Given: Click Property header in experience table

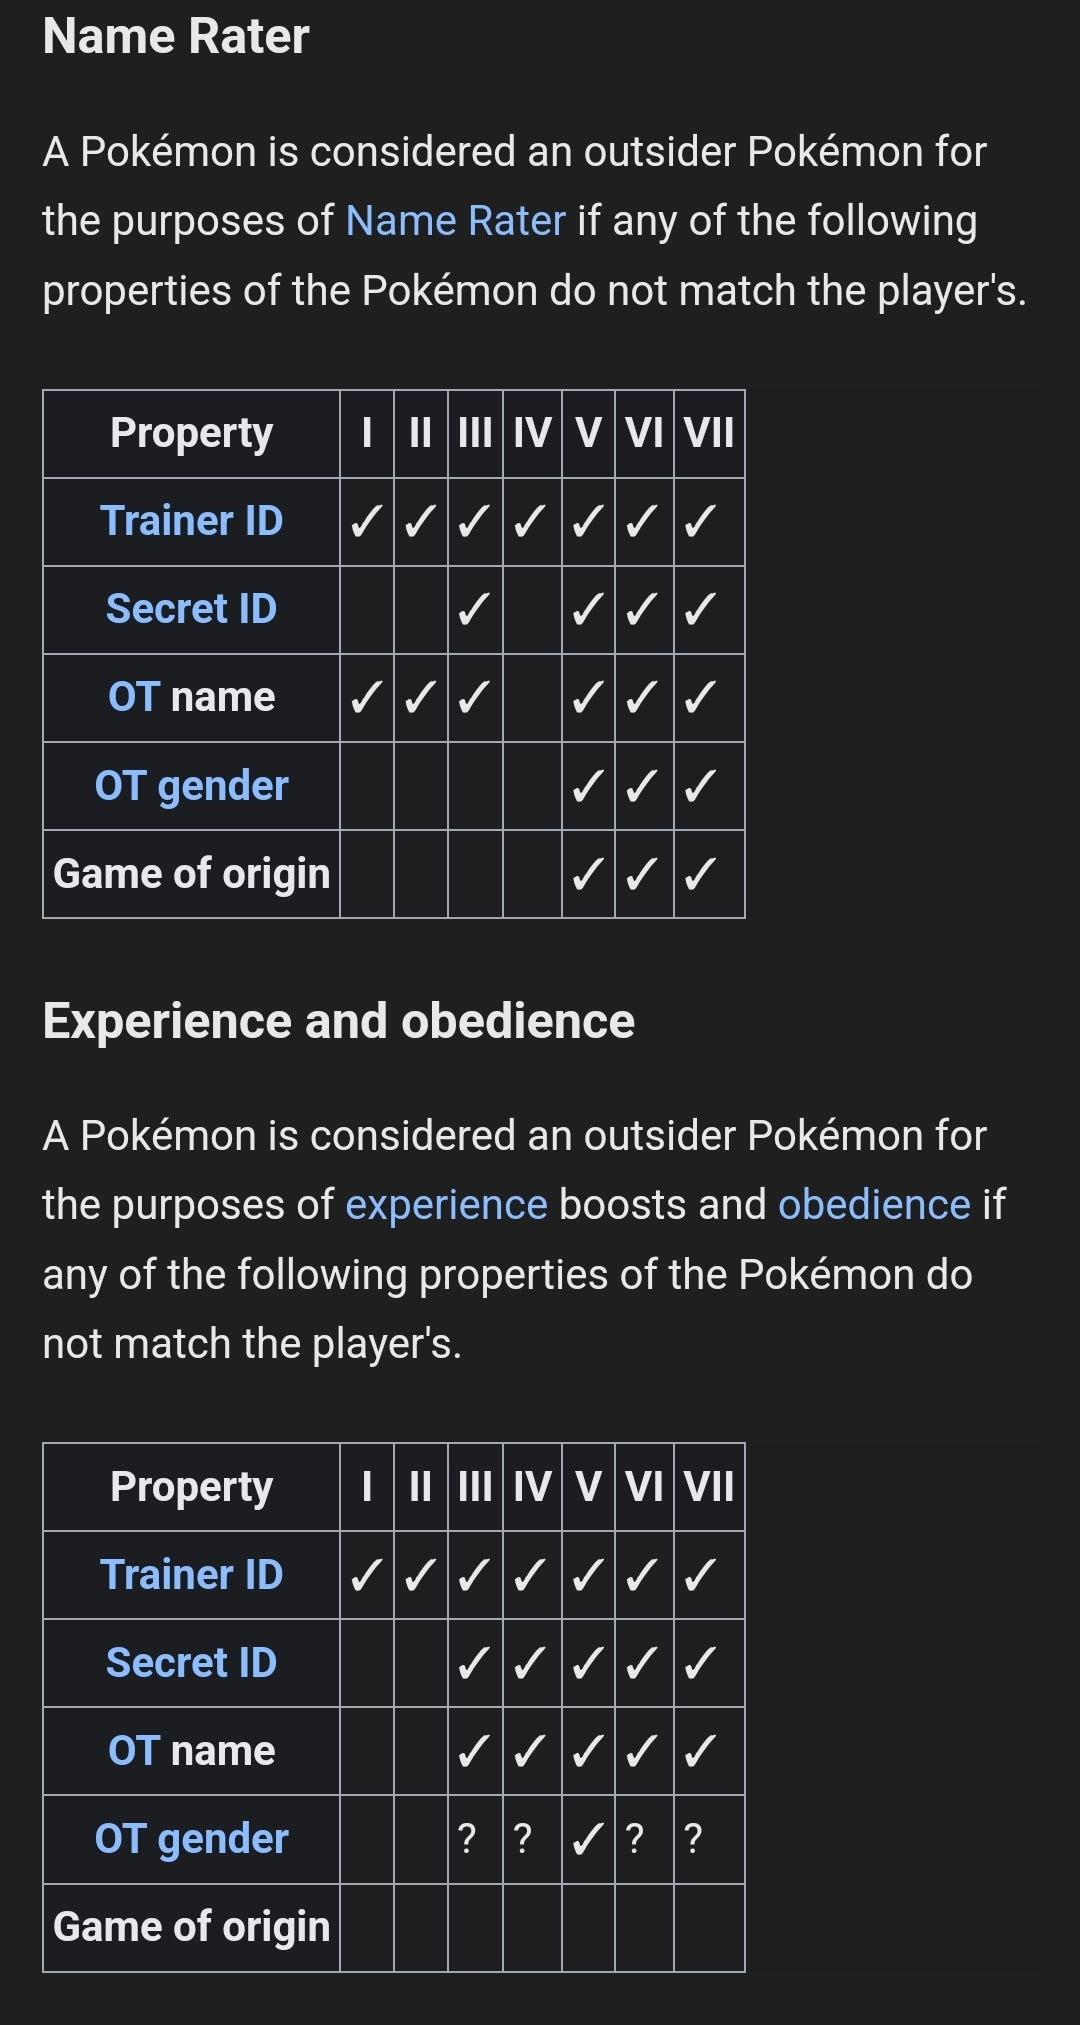Looking at the screenshot, I should point(191,1487).
